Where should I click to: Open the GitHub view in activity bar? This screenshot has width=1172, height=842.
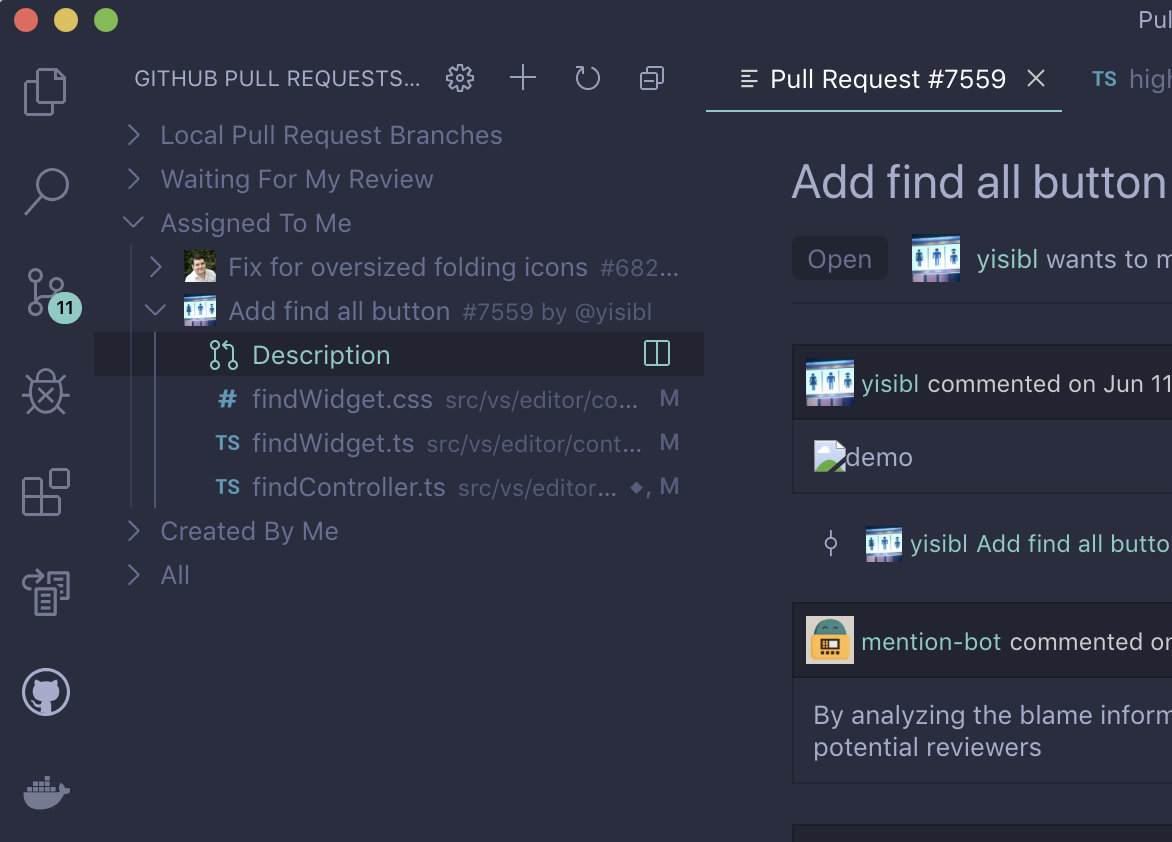click(x=46, y=692)
